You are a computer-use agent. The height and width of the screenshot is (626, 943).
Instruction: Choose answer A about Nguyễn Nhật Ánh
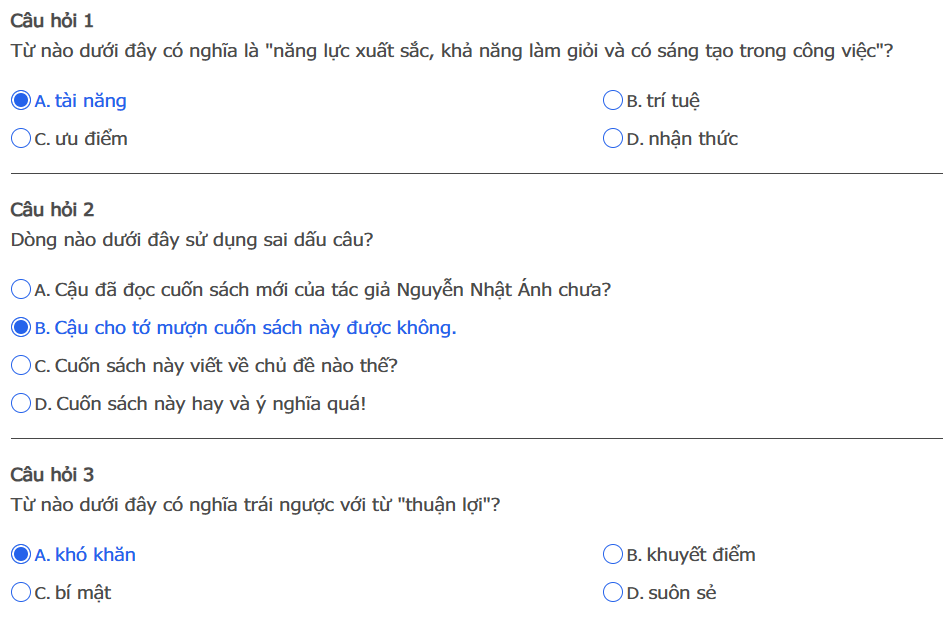(x=21, y=290)
